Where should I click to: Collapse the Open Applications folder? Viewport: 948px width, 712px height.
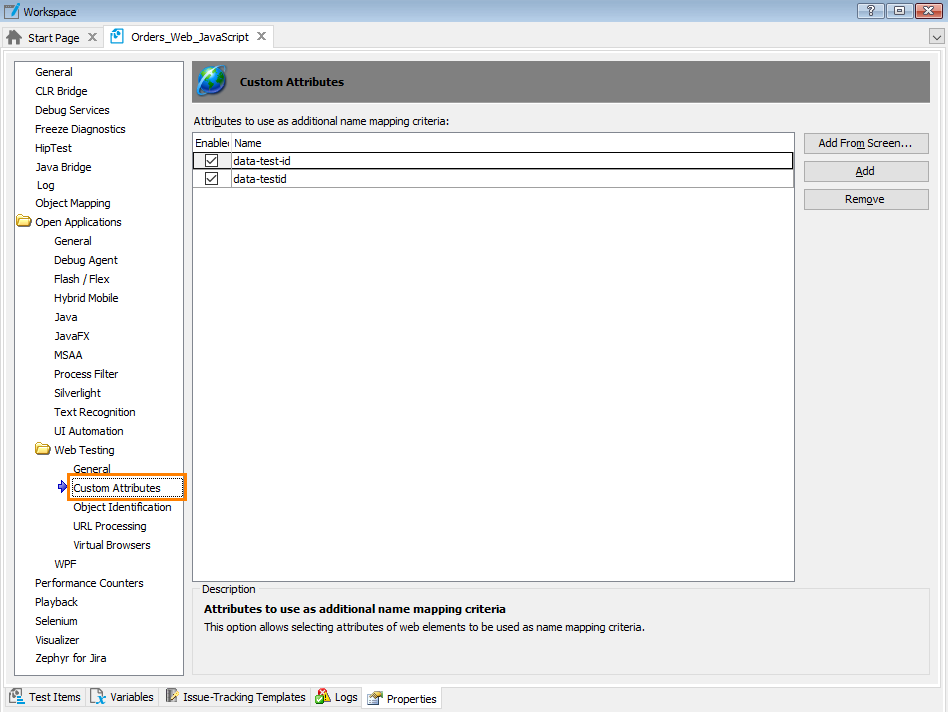pyautogui.click(x=23, y=222)
